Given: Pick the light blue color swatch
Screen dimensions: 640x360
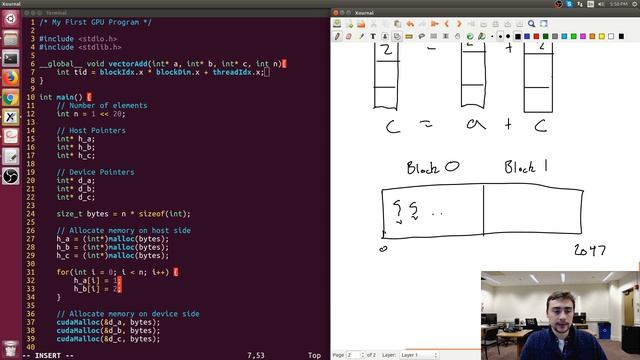Looking at the screenshot, I should point(564,36).
